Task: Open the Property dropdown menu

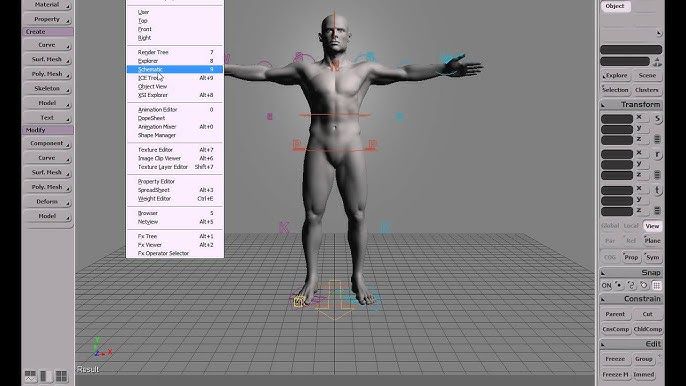Action: (x=47, y=19)
